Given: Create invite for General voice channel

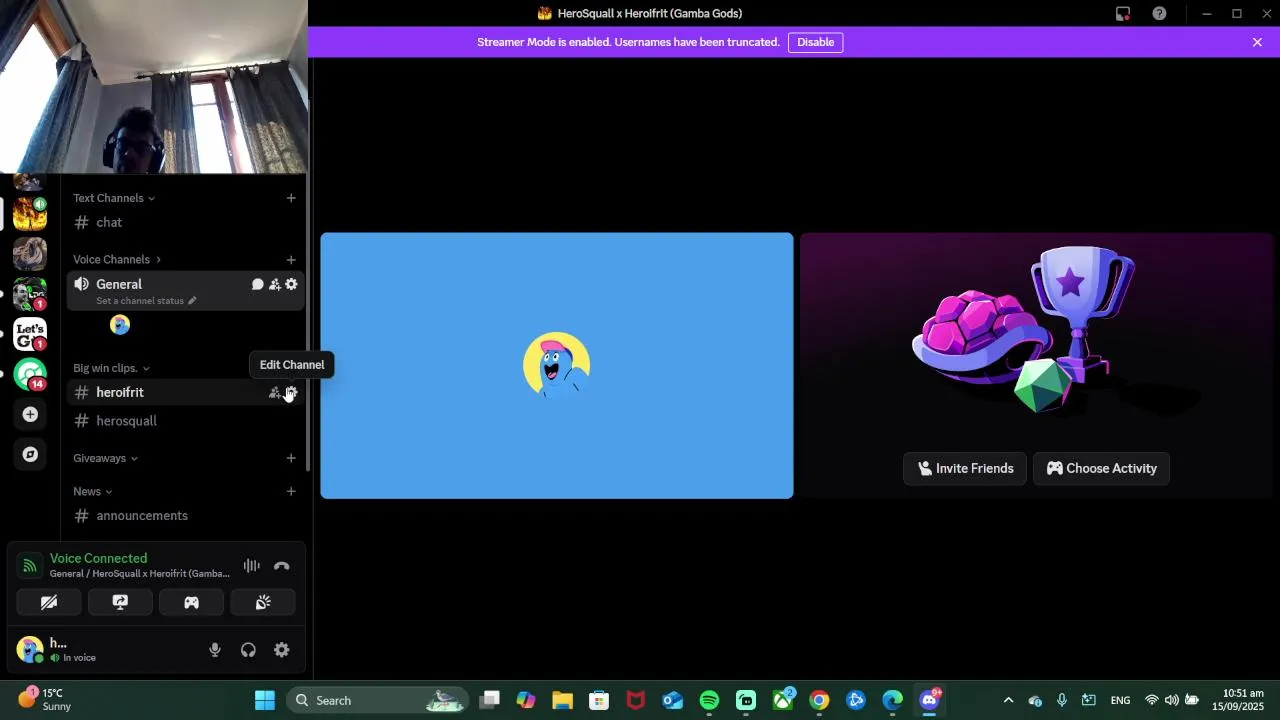Looking at the screenshot, I should click(x=274, y=285).
